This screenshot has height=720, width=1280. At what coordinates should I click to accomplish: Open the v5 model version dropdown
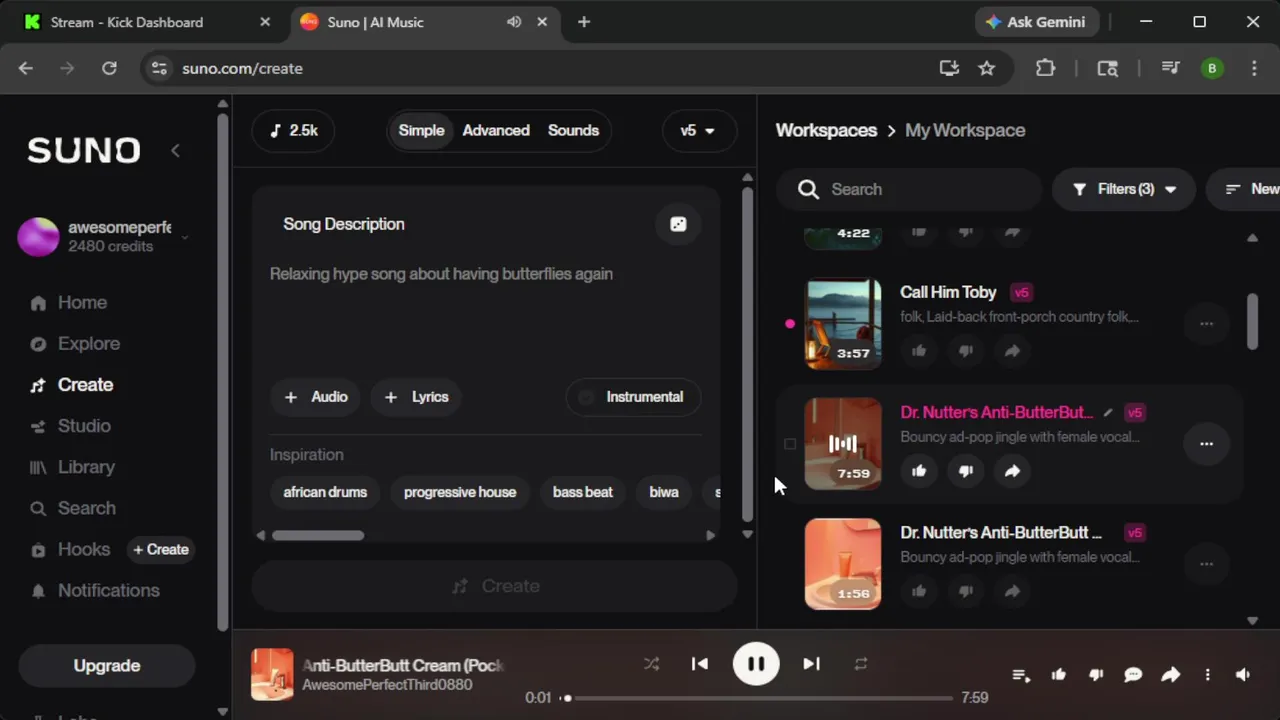[698, 131]
